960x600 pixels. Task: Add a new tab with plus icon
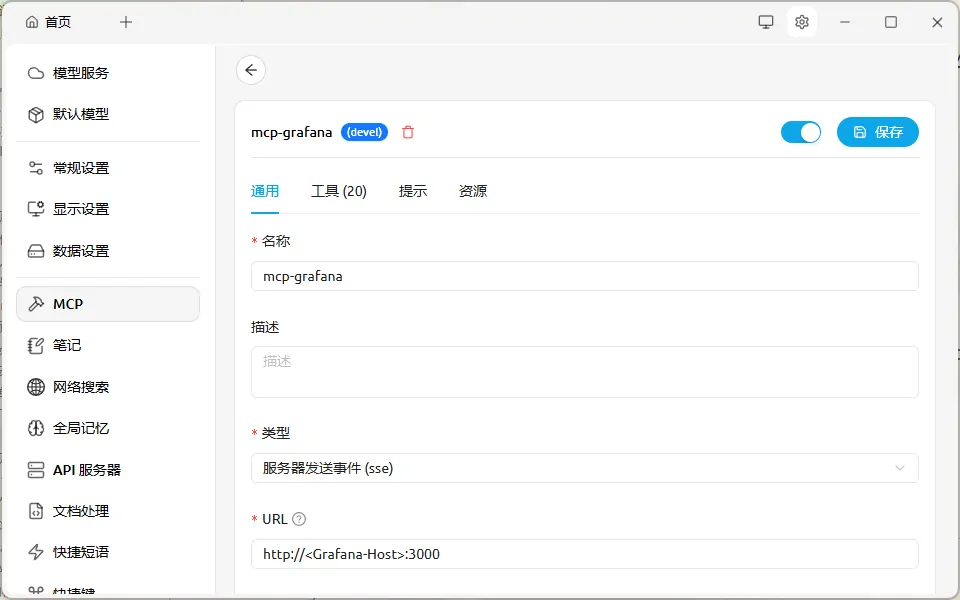(126, 22)
